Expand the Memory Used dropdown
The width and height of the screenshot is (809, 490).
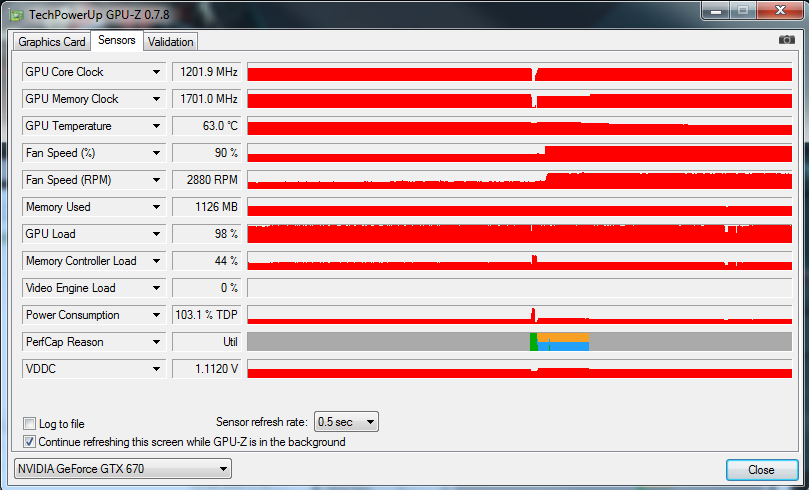pyautogui.click(x=94, y=207)
